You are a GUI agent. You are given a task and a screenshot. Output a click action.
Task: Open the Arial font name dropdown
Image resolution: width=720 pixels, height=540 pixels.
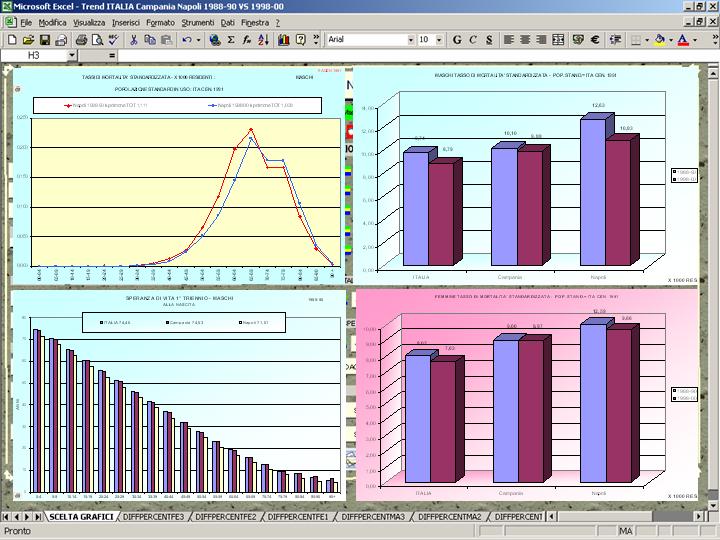pos(411,40)
